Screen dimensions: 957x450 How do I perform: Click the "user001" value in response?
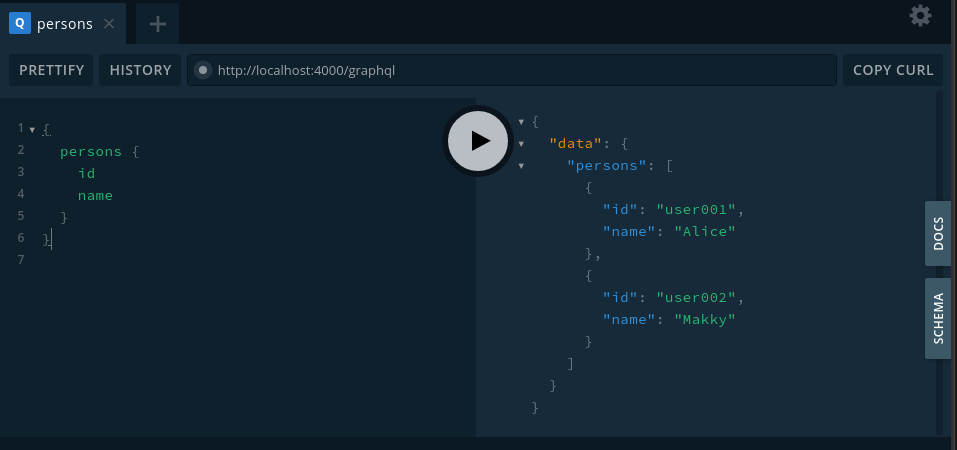[x=696, y=209]
